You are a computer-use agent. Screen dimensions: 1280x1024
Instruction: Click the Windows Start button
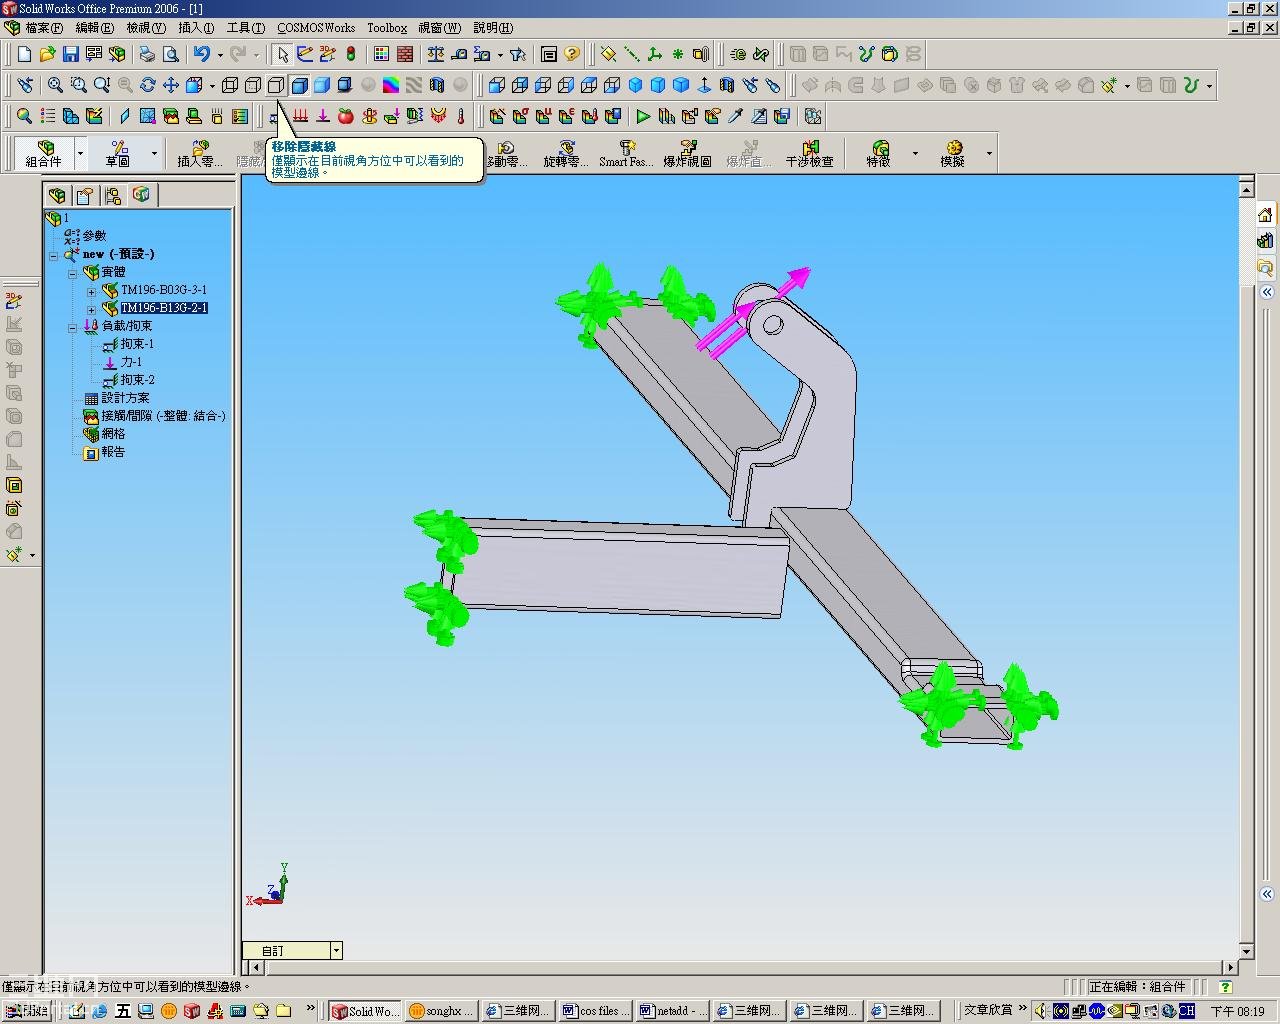click(26, 1011)
